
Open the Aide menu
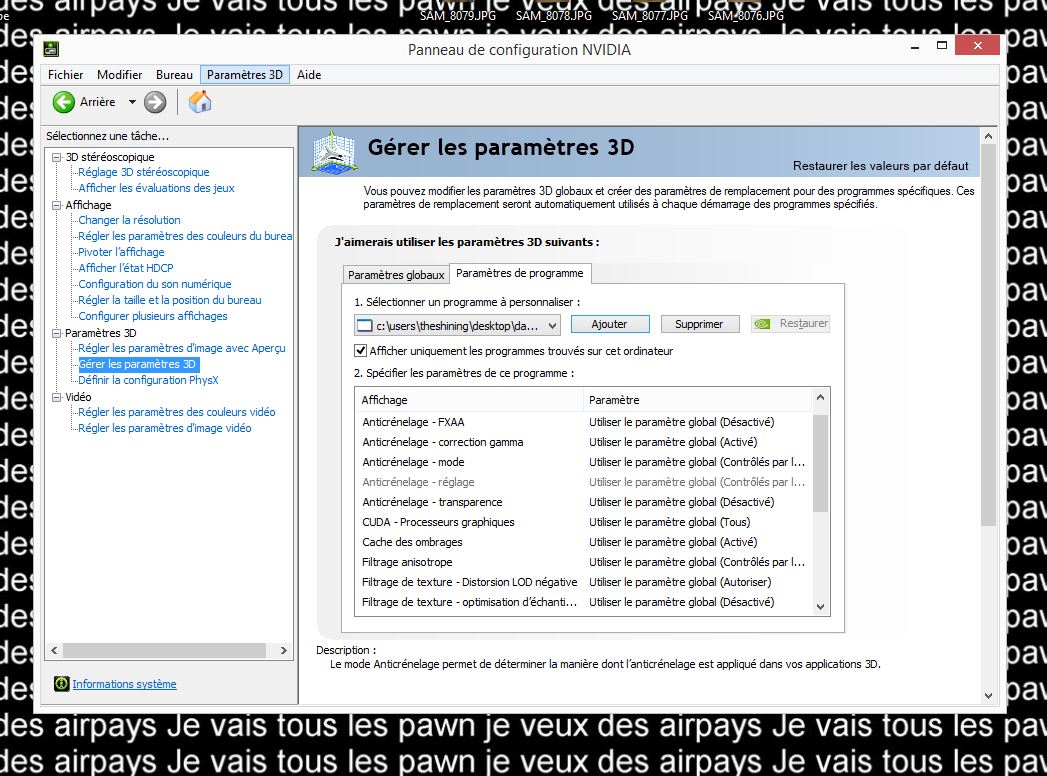click(309, 75)
